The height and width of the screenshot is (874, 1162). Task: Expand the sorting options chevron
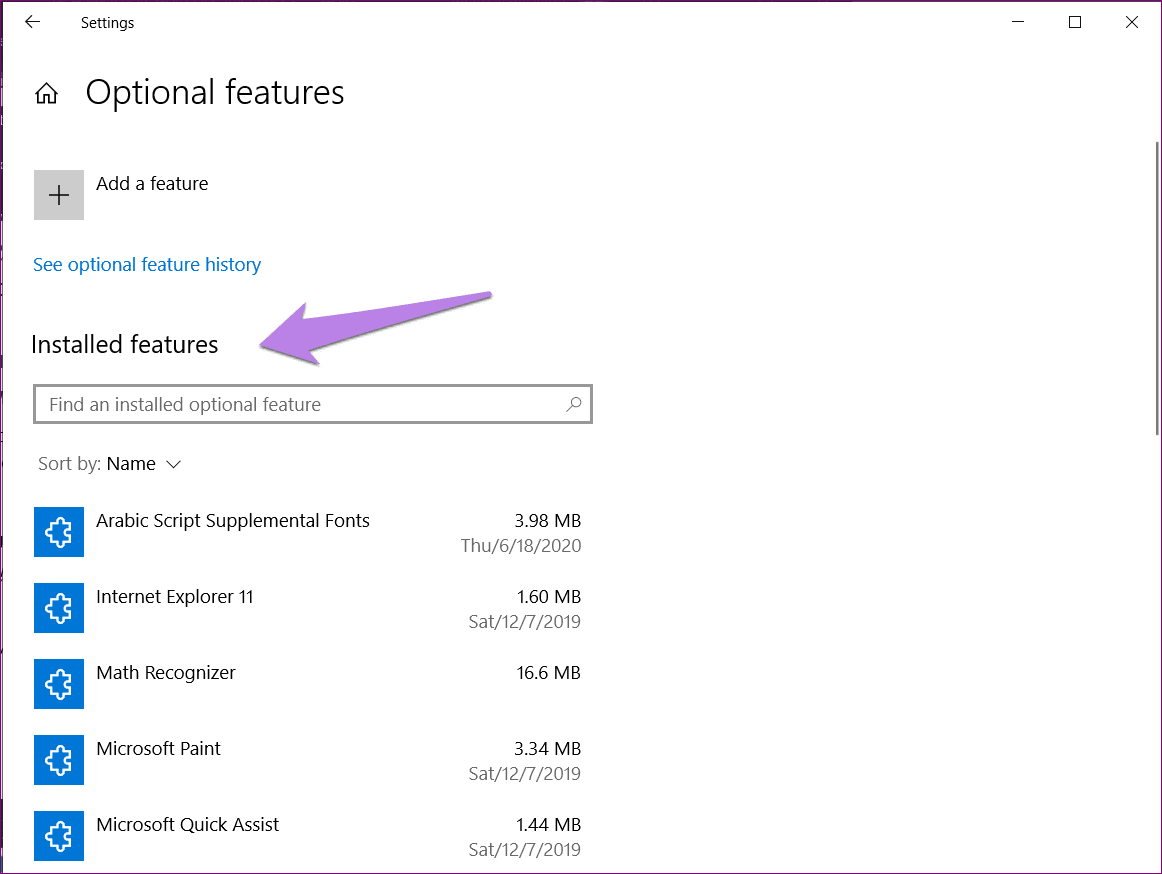tap(173, 464)
